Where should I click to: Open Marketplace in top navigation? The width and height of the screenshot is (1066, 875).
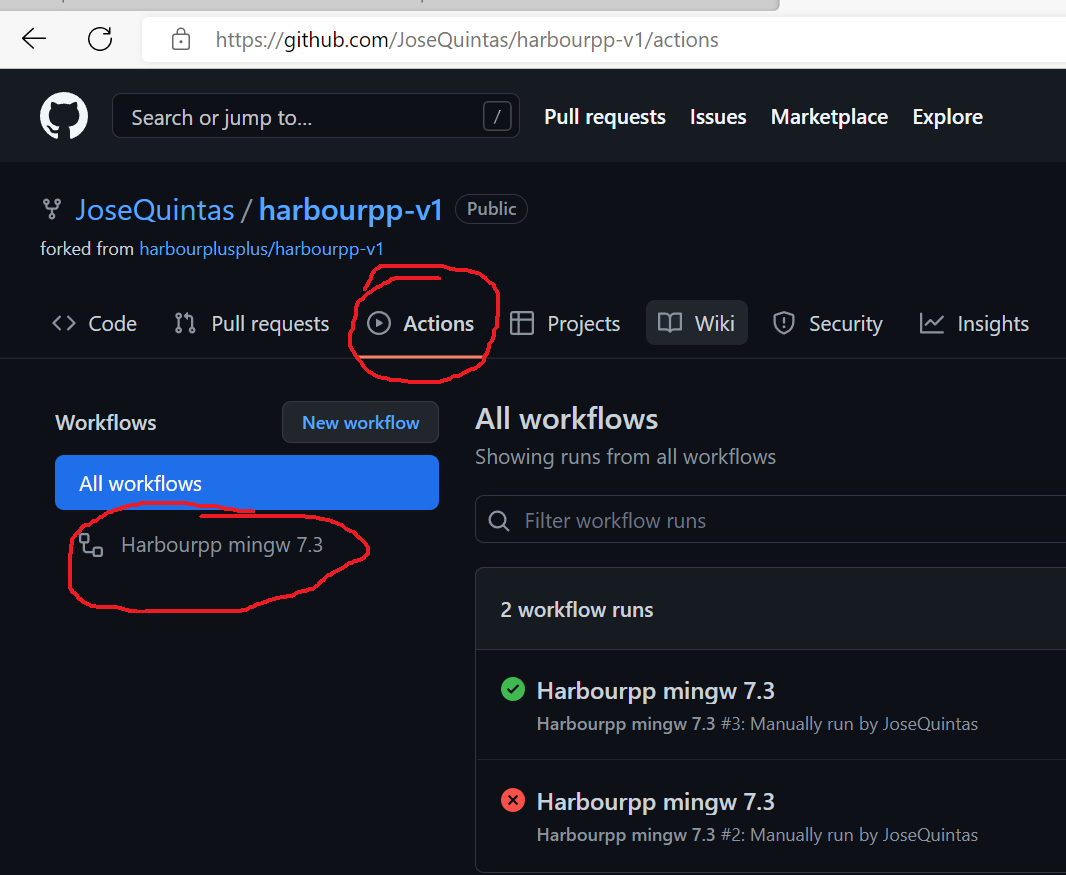(x=829, y=117)
